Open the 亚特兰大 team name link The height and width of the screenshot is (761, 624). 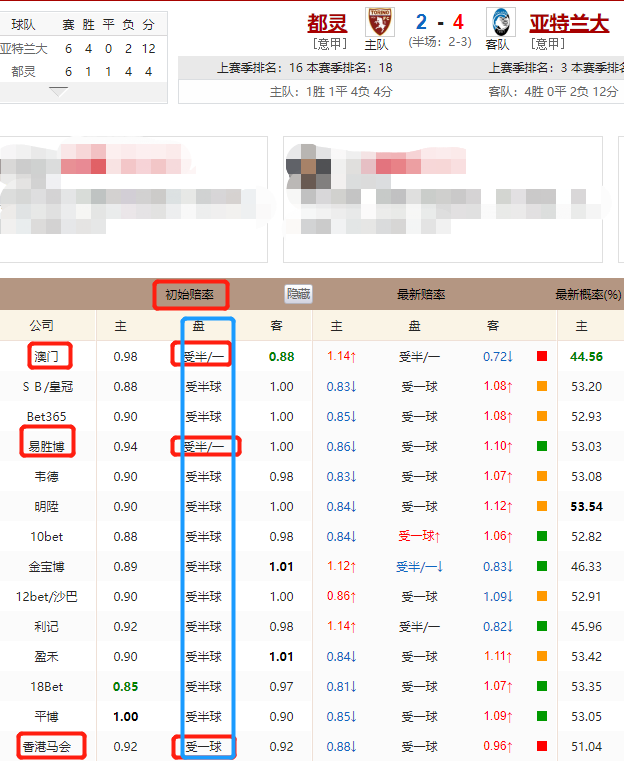[568, 22]
